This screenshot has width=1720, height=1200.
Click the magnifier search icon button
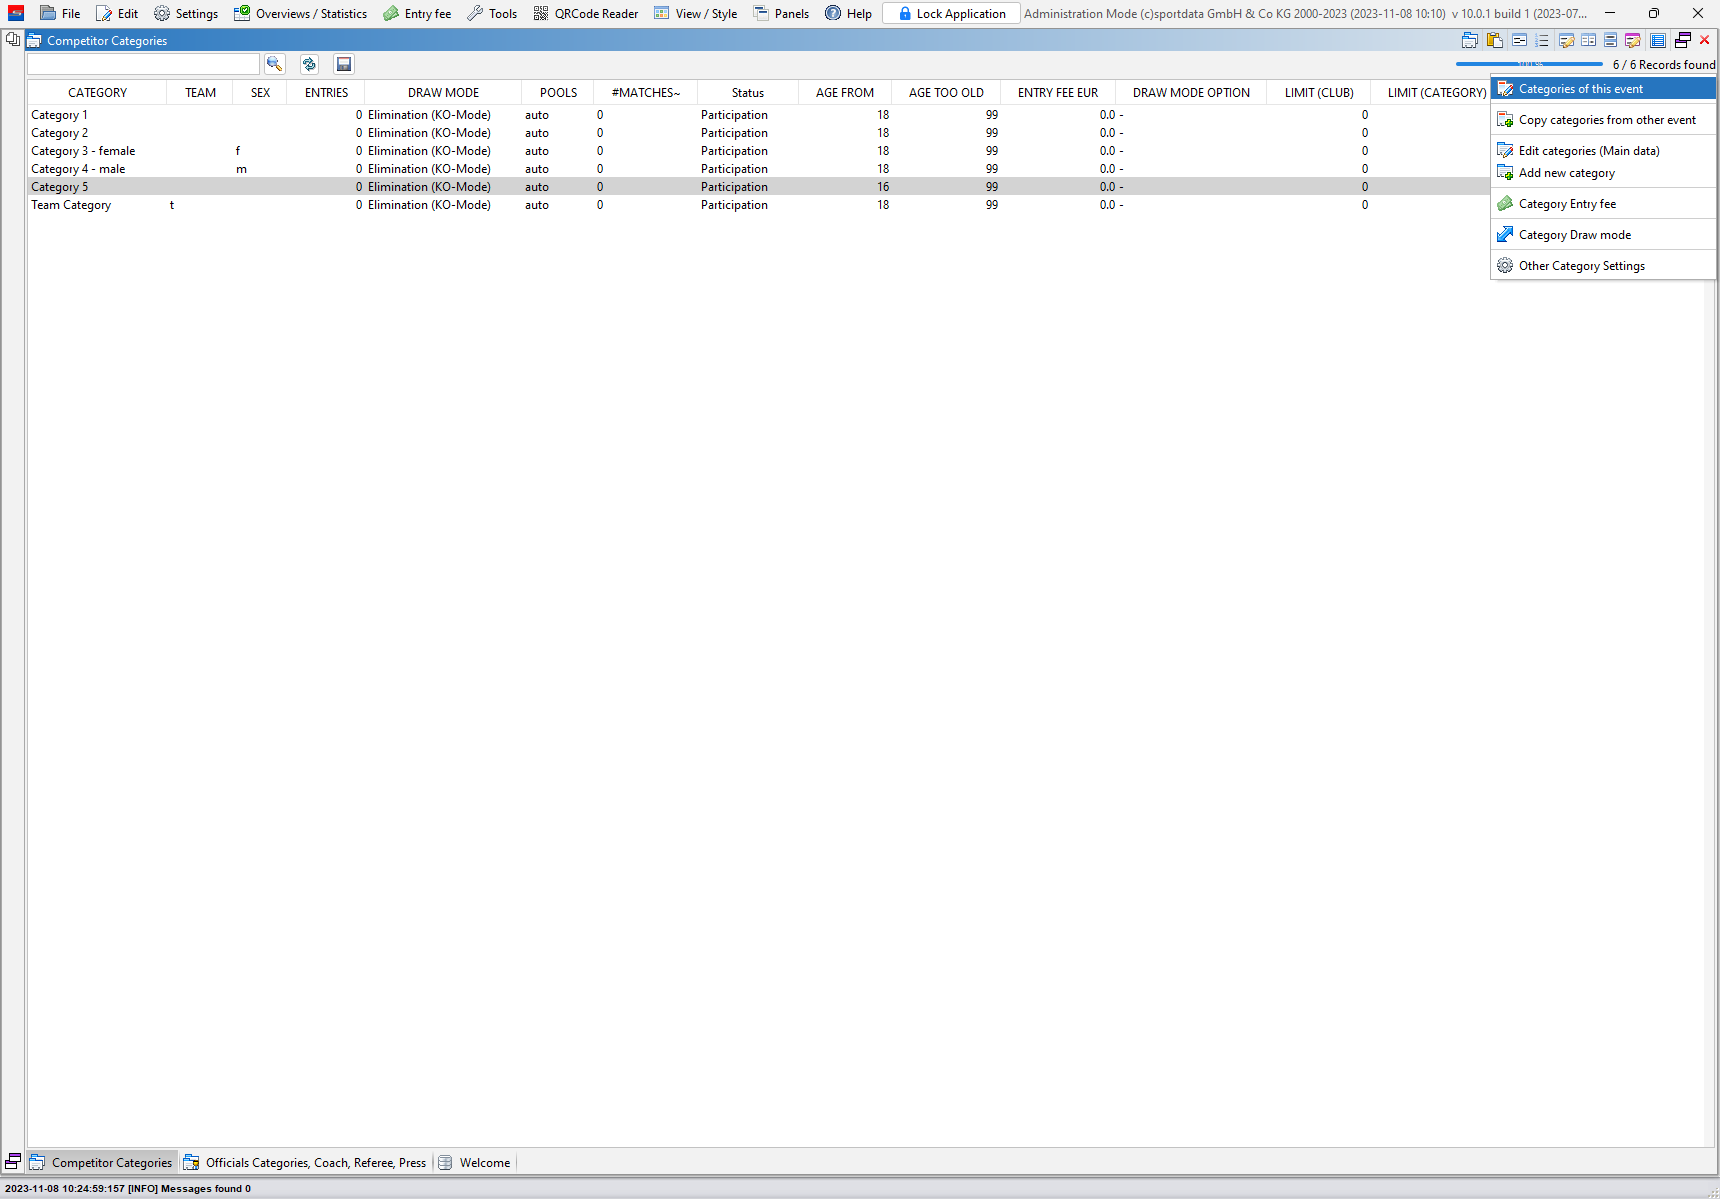(x=274, y=64)
